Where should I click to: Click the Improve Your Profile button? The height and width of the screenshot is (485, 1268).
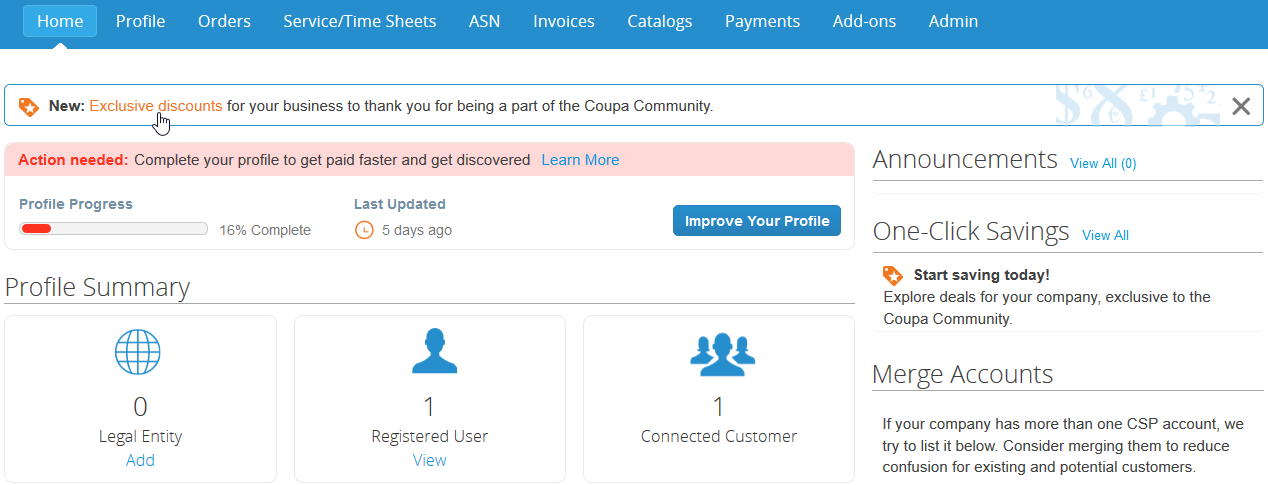[757, 221]
